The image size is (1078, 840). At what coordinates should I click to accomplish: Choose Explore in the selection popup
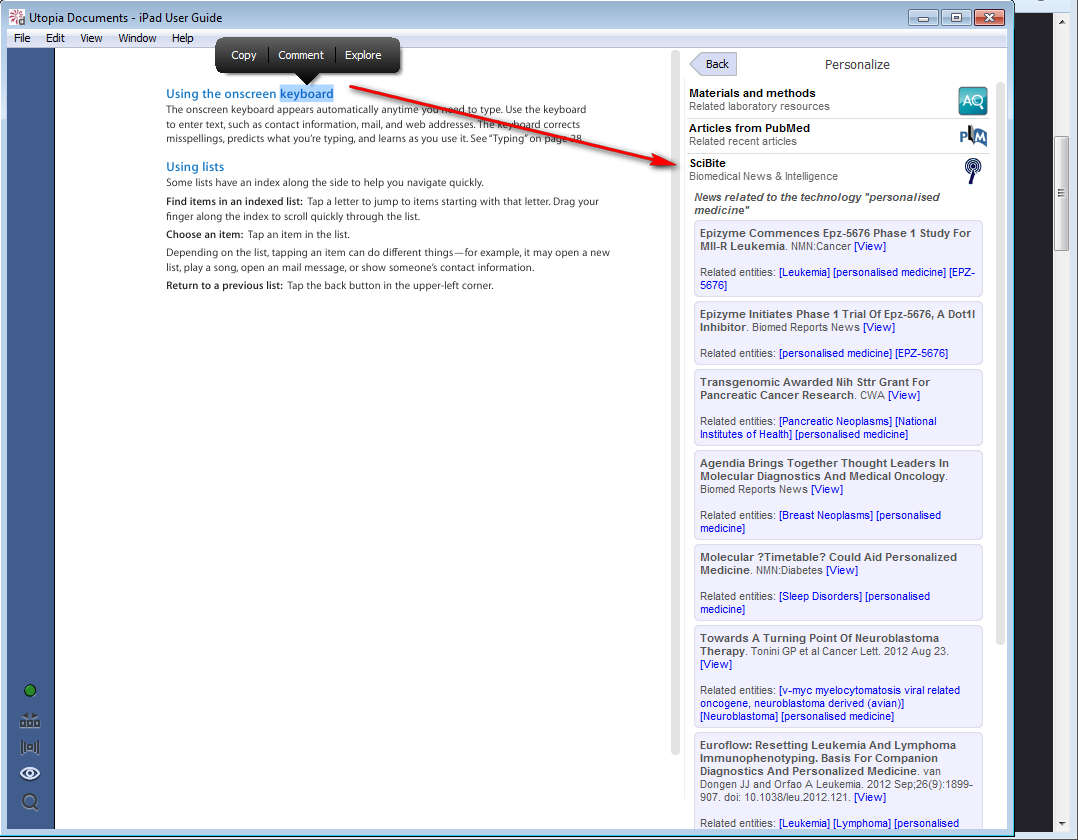point(363,55)
